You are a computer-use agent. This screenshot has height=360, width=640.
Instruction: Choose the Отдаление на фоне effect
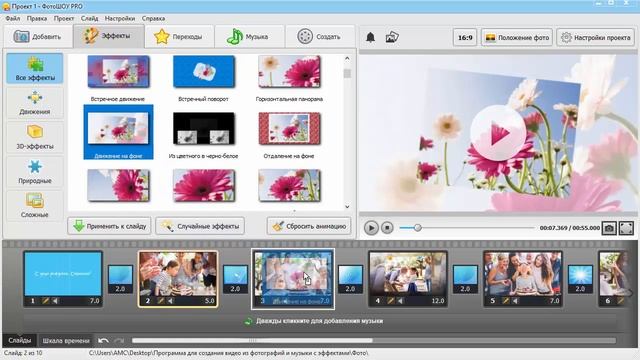(289, 129)
